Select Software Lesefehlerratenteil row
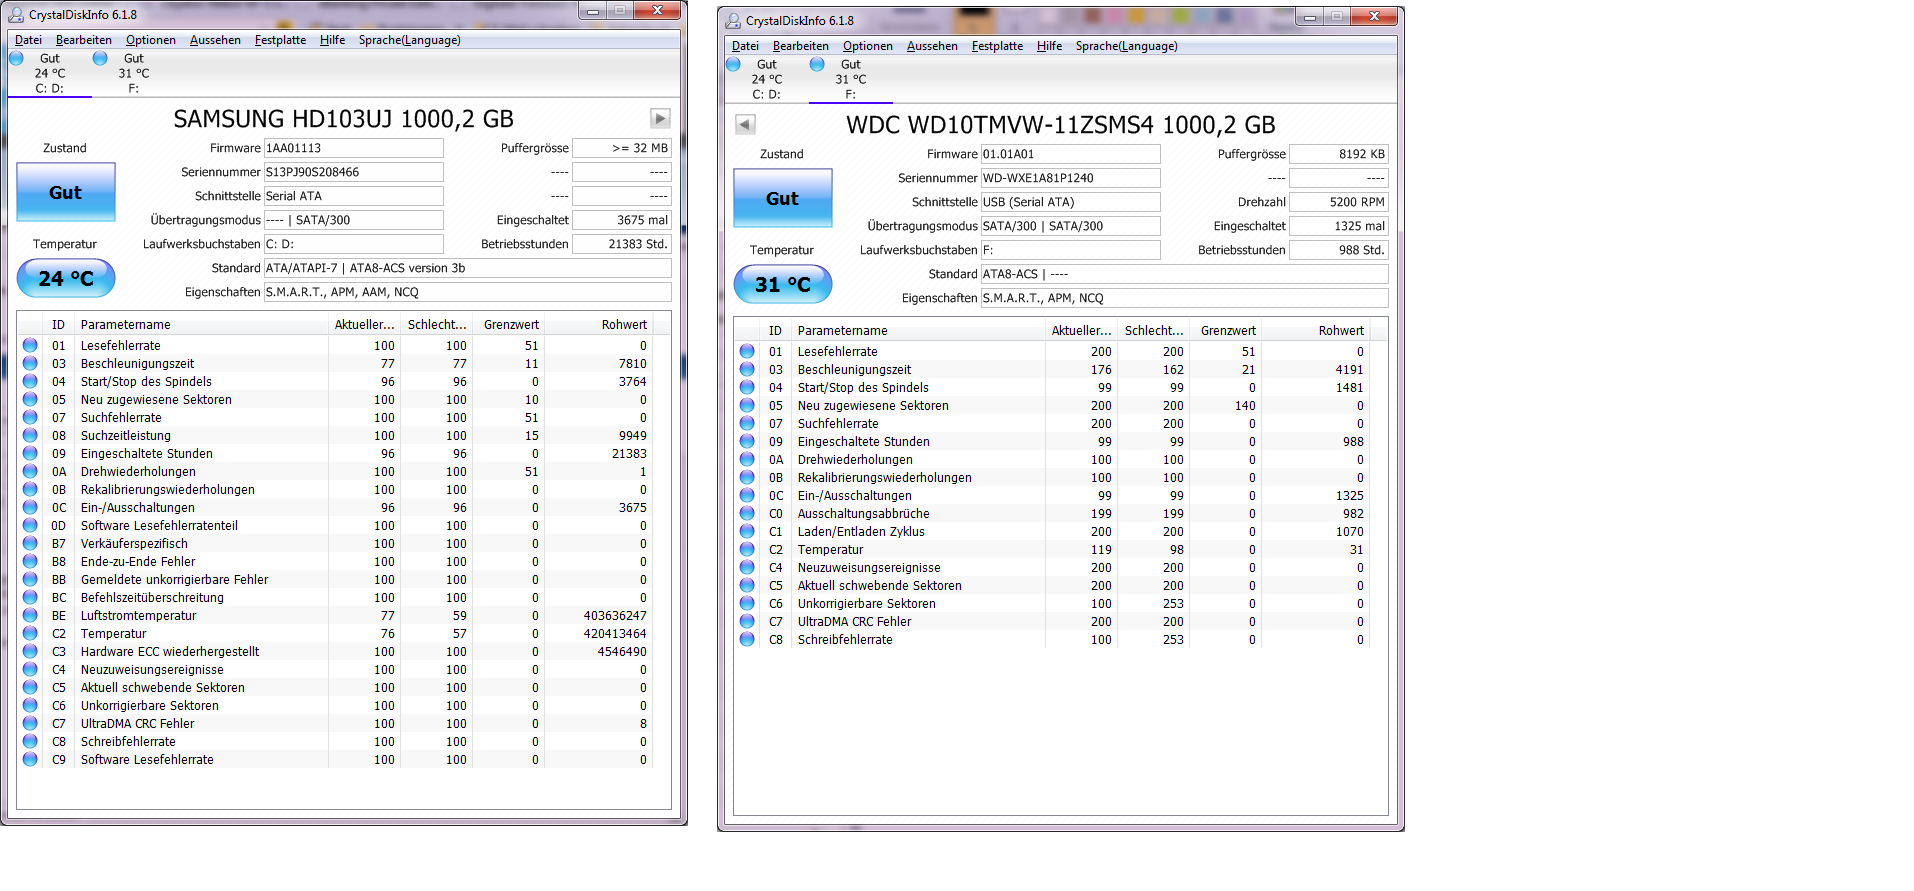The height and width of the screenshot is (891, 1914). click(335, 525)
